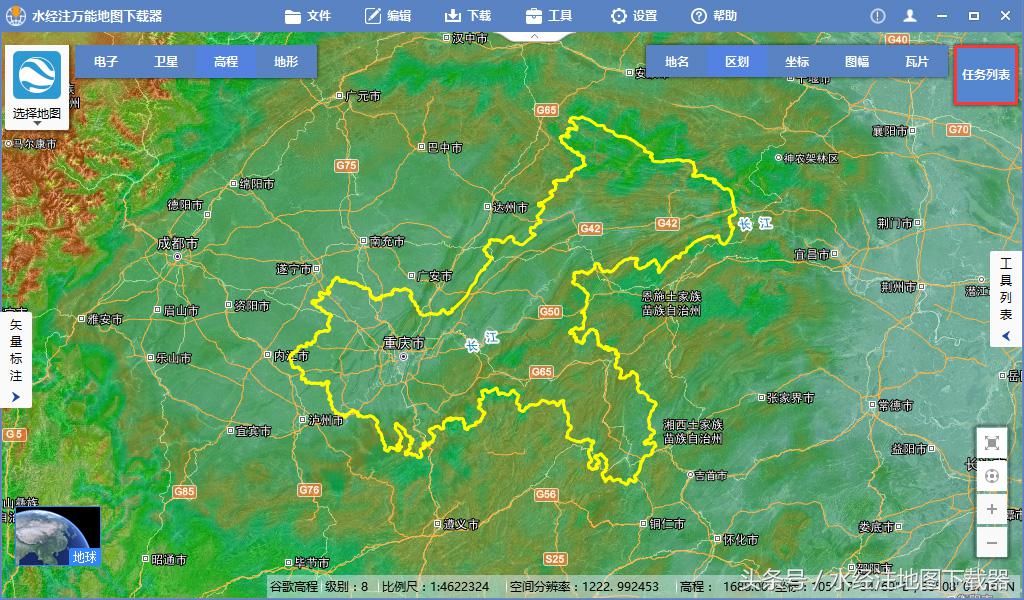The width and height of the screenshot is (1024, 600).
Task: Toggle the 地名 place names overlay
Action: [x=676, y=61]
